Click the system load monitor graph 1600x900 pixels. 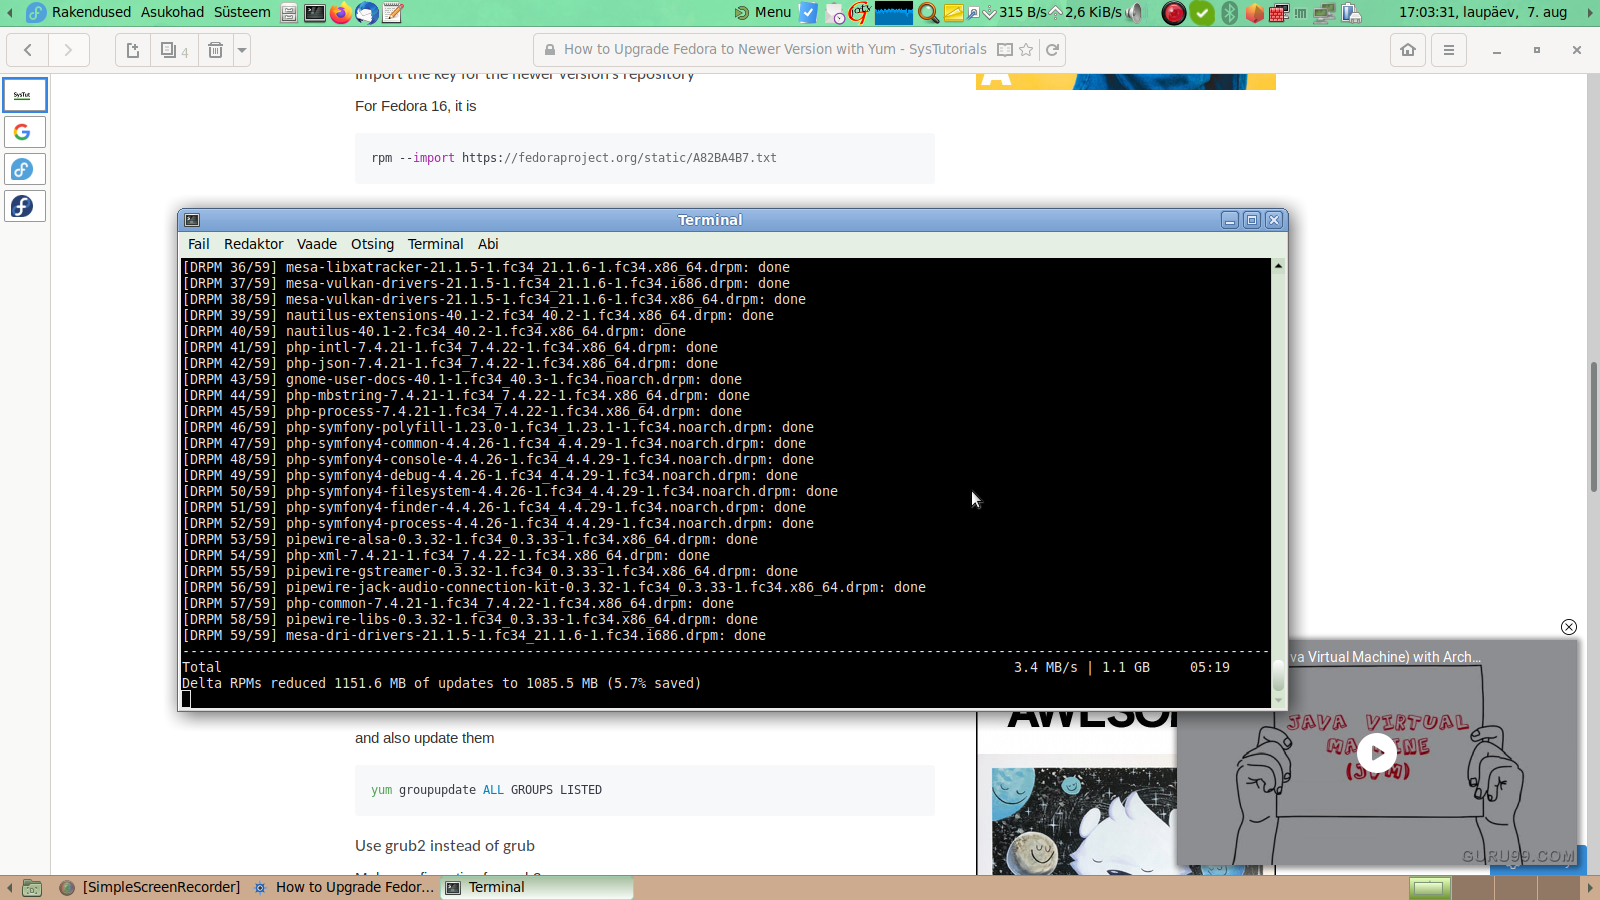(x=893, y=13)
